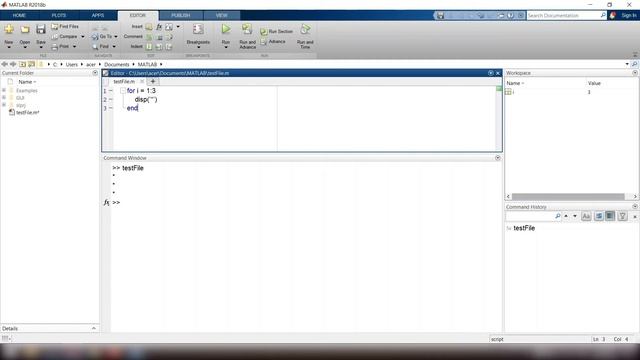The width and height of the screenshot is (640, 360).
Task: Select testFile.m in Current Folder
Action: pos(28,112)
